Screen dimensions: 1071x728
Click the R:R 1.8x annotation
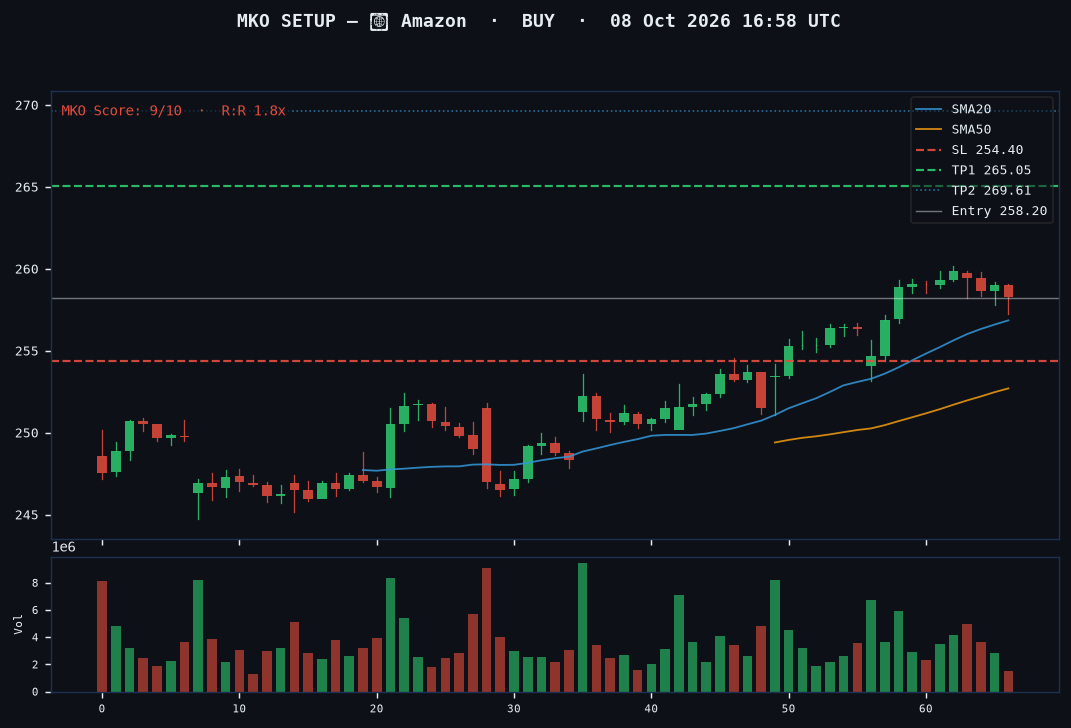point(253,111)
